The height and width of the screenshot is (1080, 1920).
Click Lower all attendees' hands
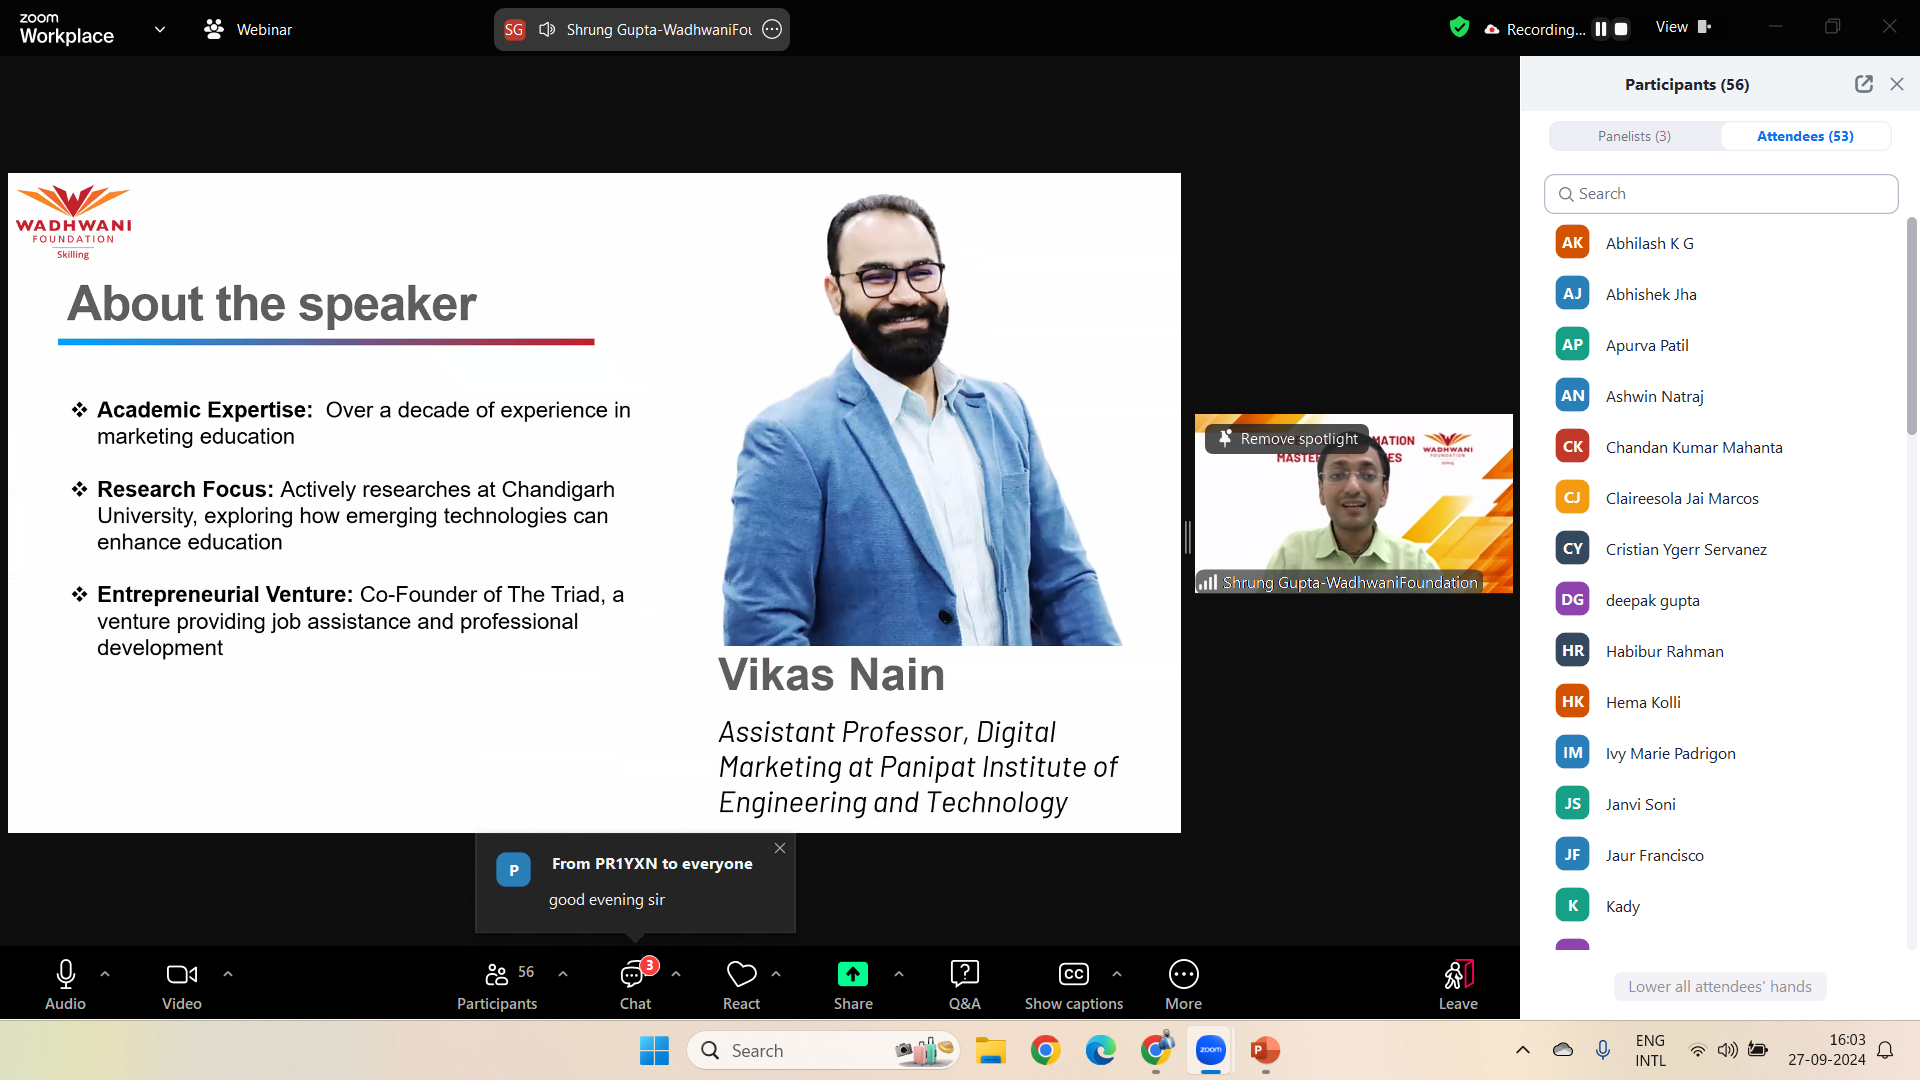1719,986
